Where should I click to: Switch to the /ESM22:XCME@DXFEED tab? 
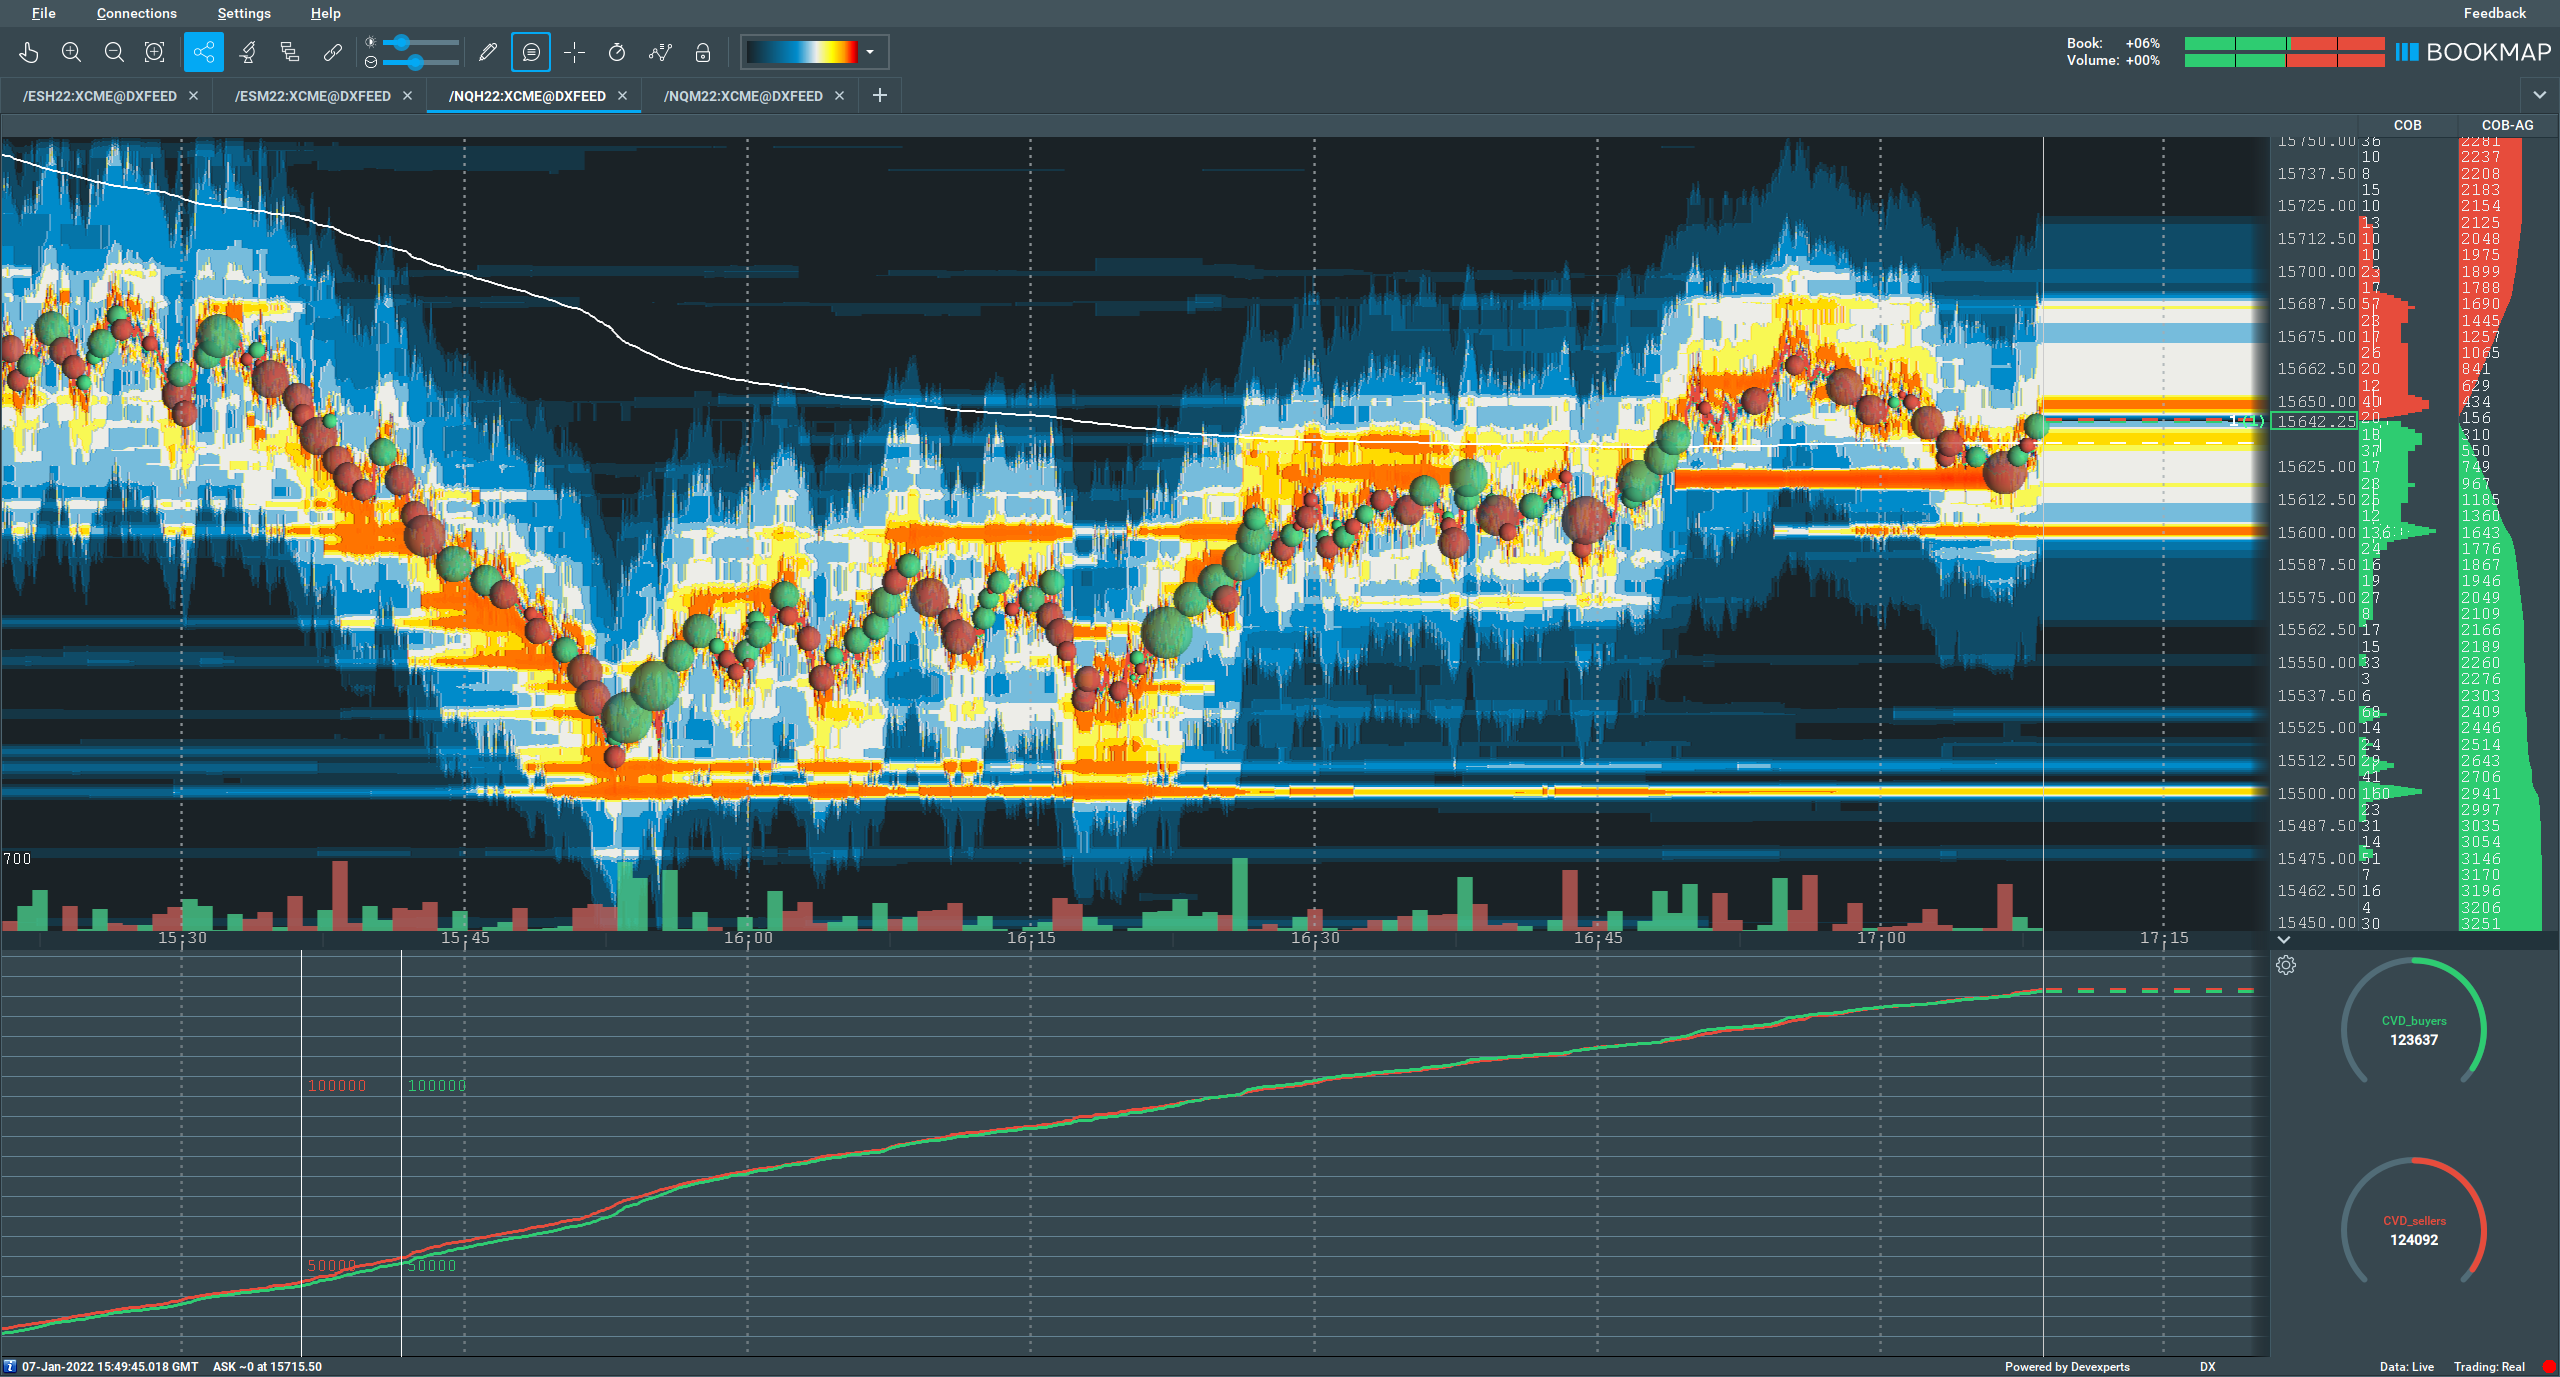pyautogui.click(x=312, y=96)
